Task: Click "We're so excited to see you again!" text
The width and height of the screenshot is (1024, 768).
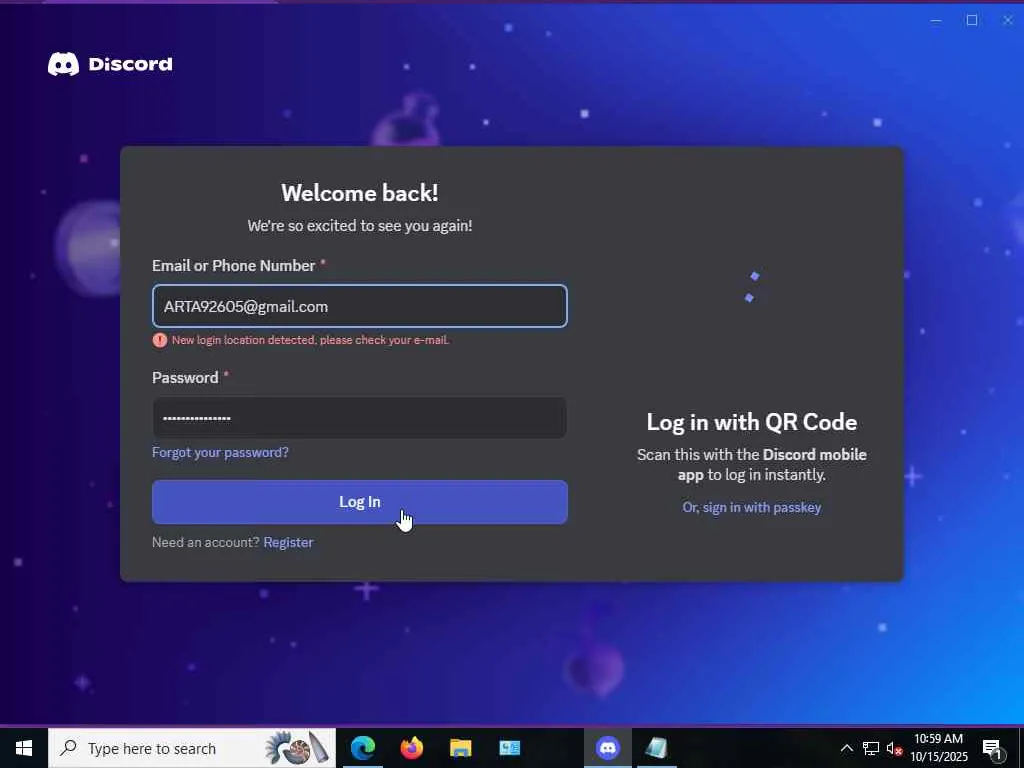Action: 360,226
